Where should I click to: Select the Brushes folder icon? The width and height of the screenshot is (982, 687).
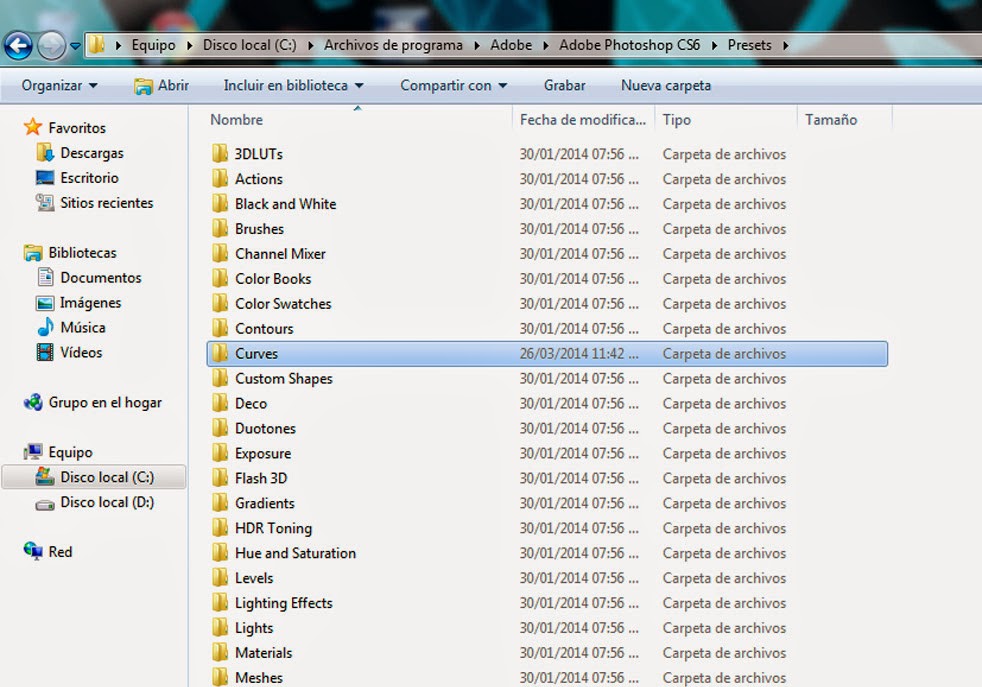coord(220,229)
